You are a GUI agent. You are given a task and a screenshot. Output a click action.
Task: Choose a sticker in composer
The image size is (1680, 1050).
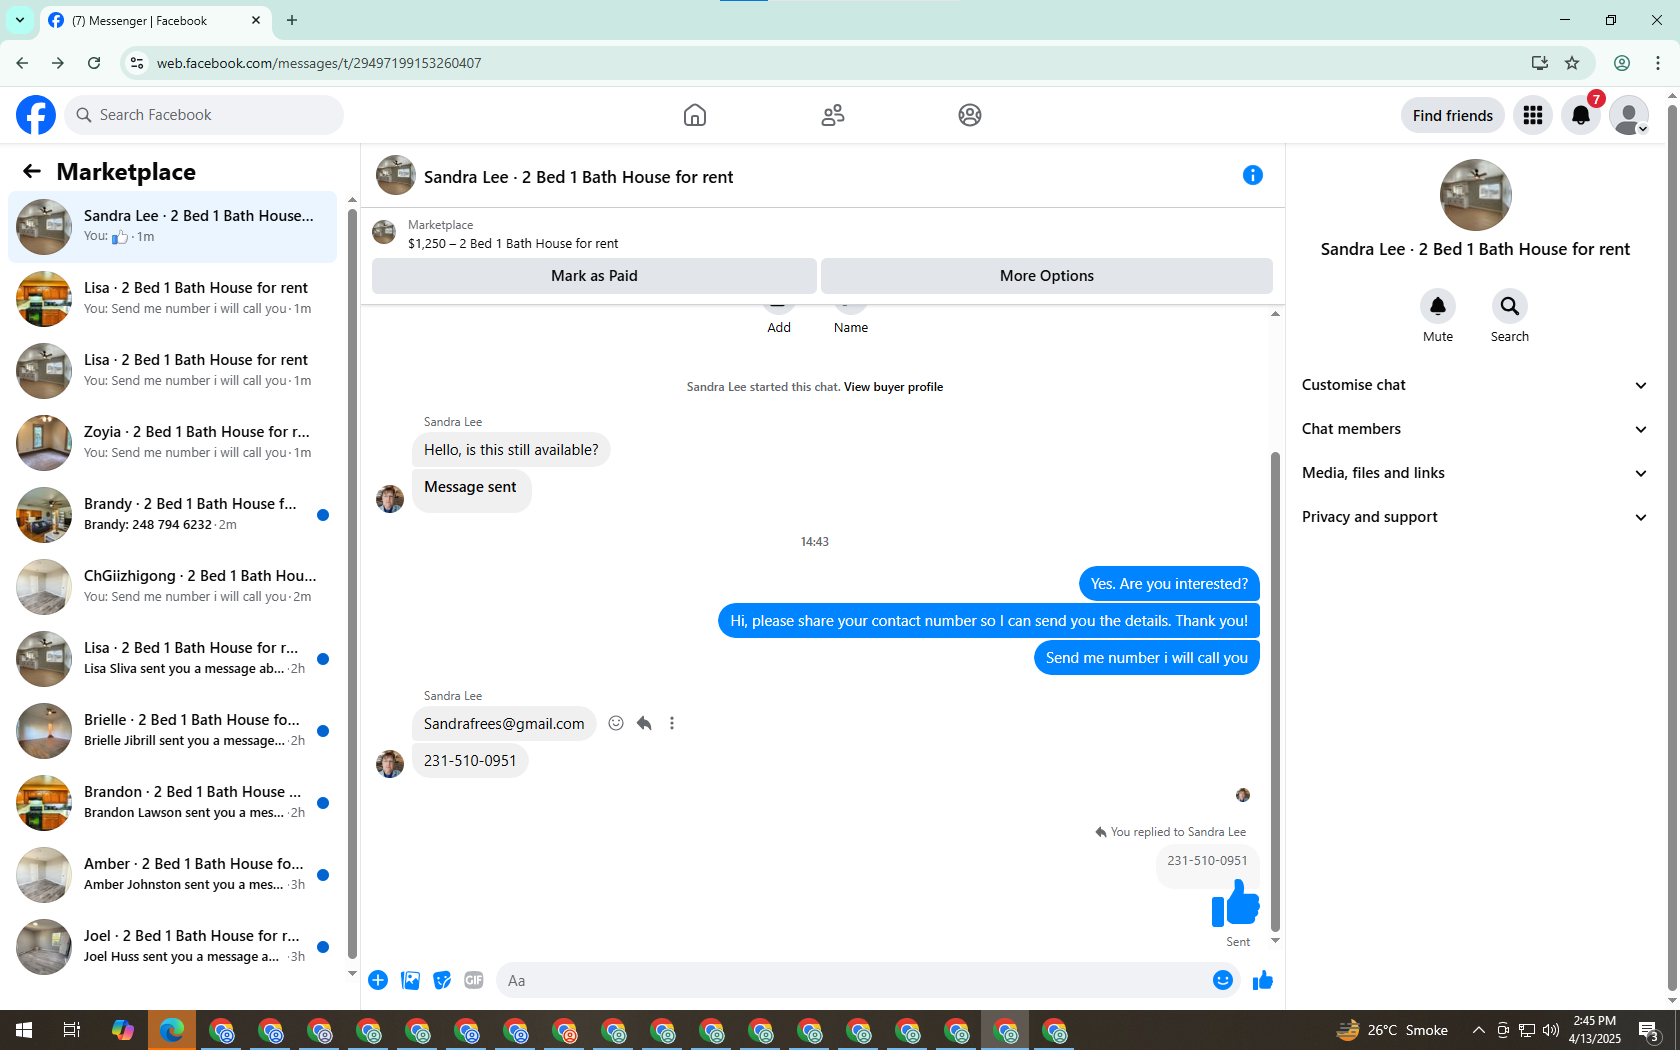(x=442, y=980)
